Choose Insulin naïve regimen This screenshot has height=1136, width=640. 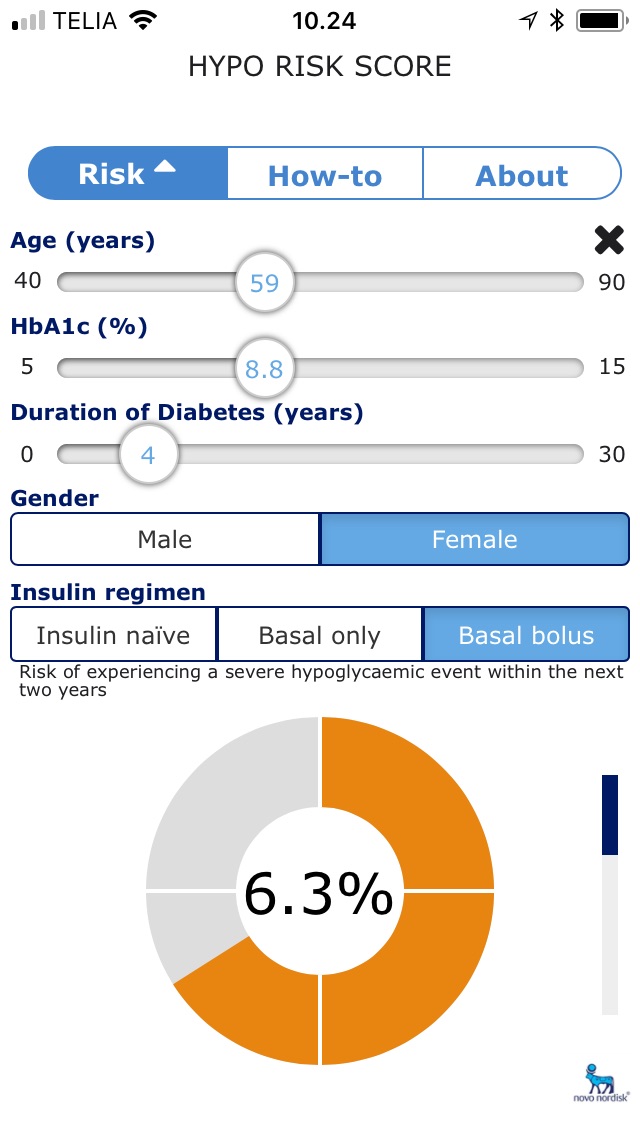point(114,635)
